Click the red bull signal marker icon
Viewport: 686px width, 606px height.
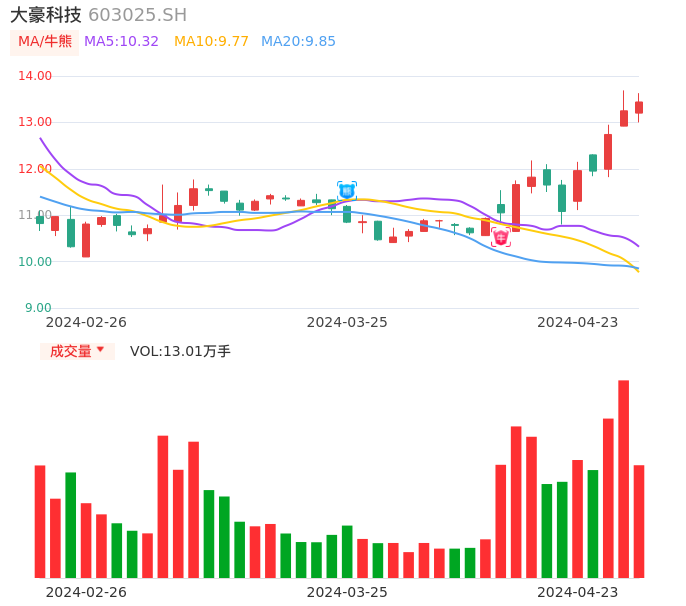pyautogui.click(x=500, y=238)
